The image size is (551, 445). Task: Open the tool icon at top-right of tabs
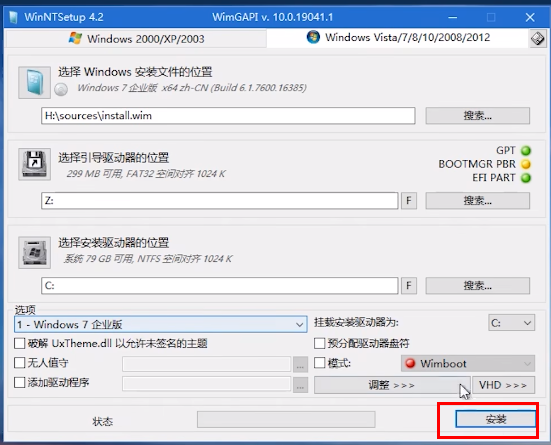pos(538,38)
